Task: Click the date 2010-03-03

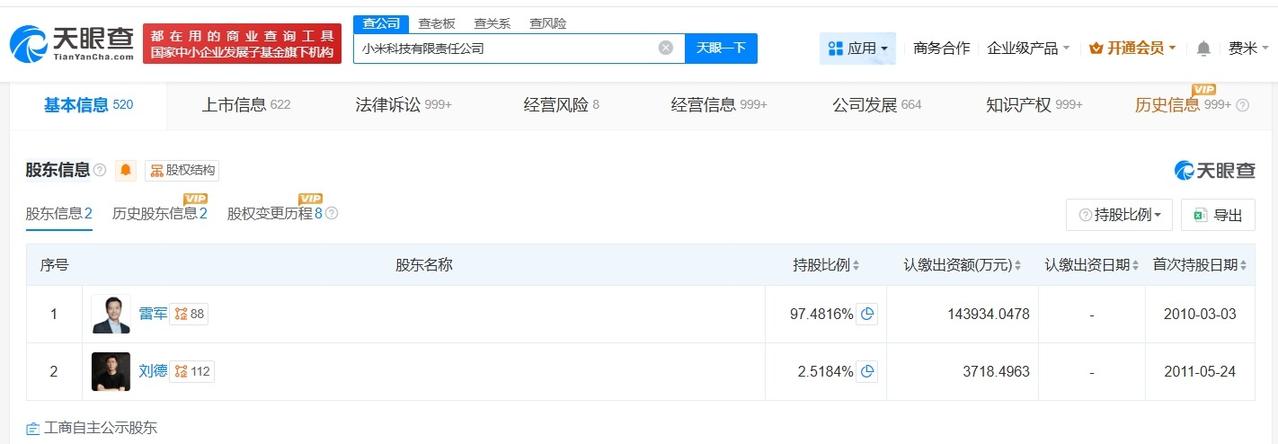Action: [x=1200, y=314]
